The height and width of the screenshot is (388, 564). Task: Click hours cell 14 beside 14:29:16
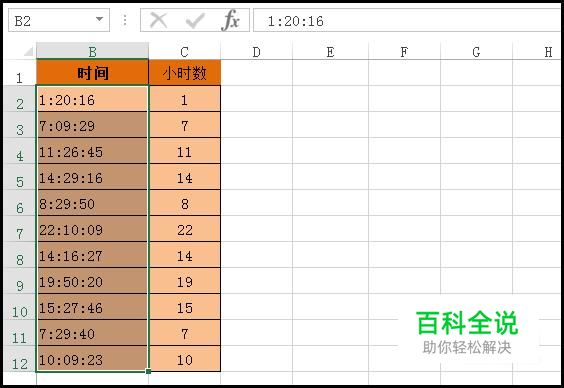[185, 177]
